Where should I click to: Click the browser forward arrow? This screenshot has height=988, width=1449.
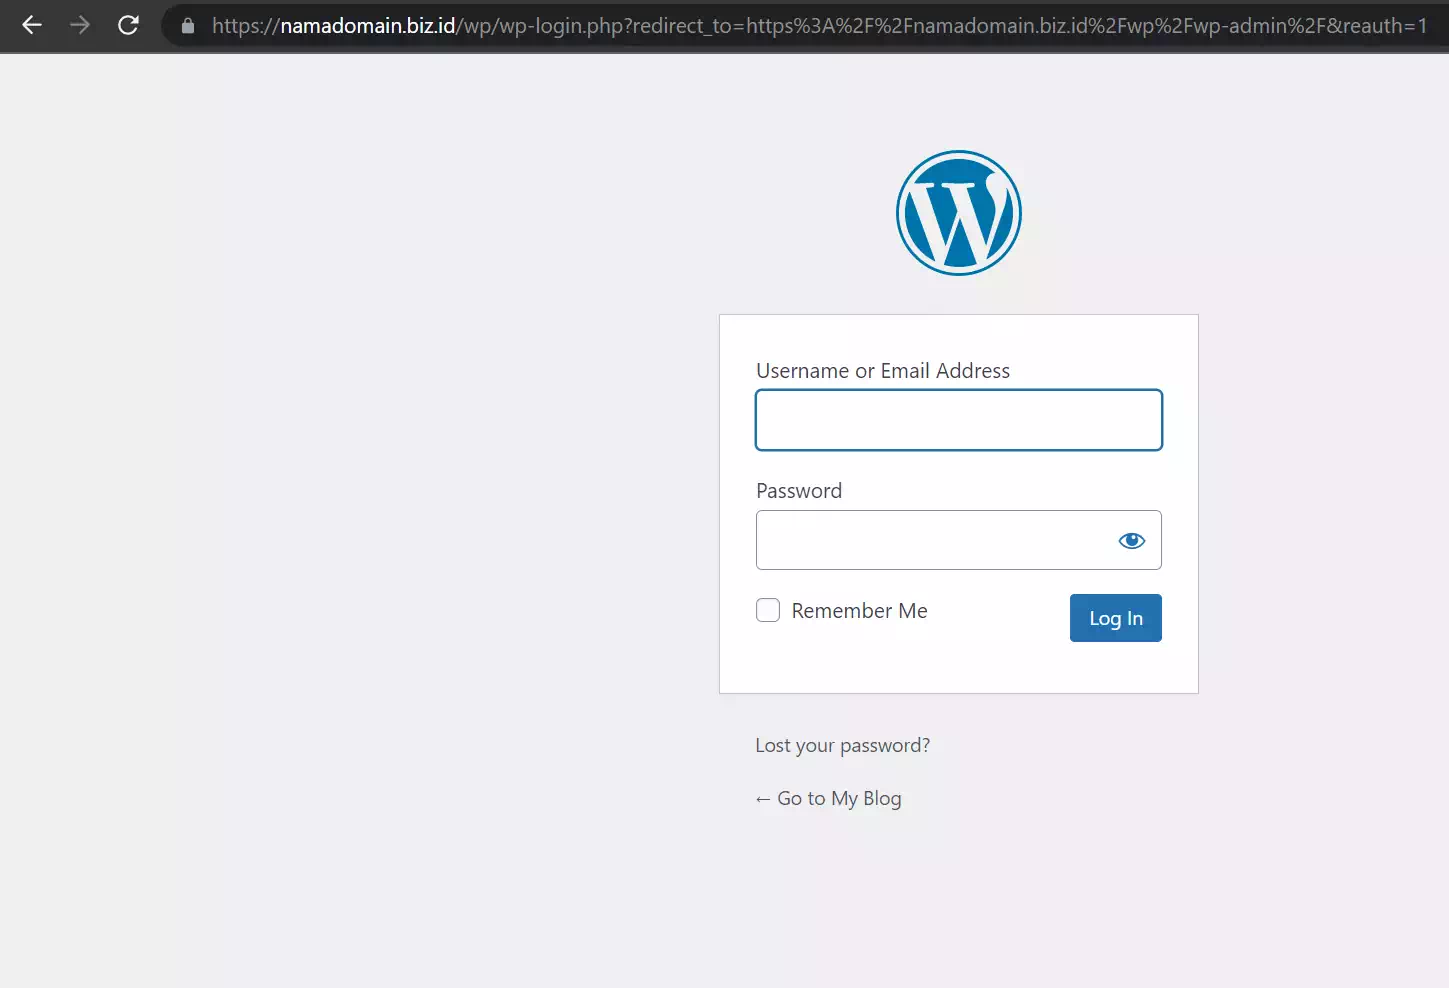(x=80, y=25)
